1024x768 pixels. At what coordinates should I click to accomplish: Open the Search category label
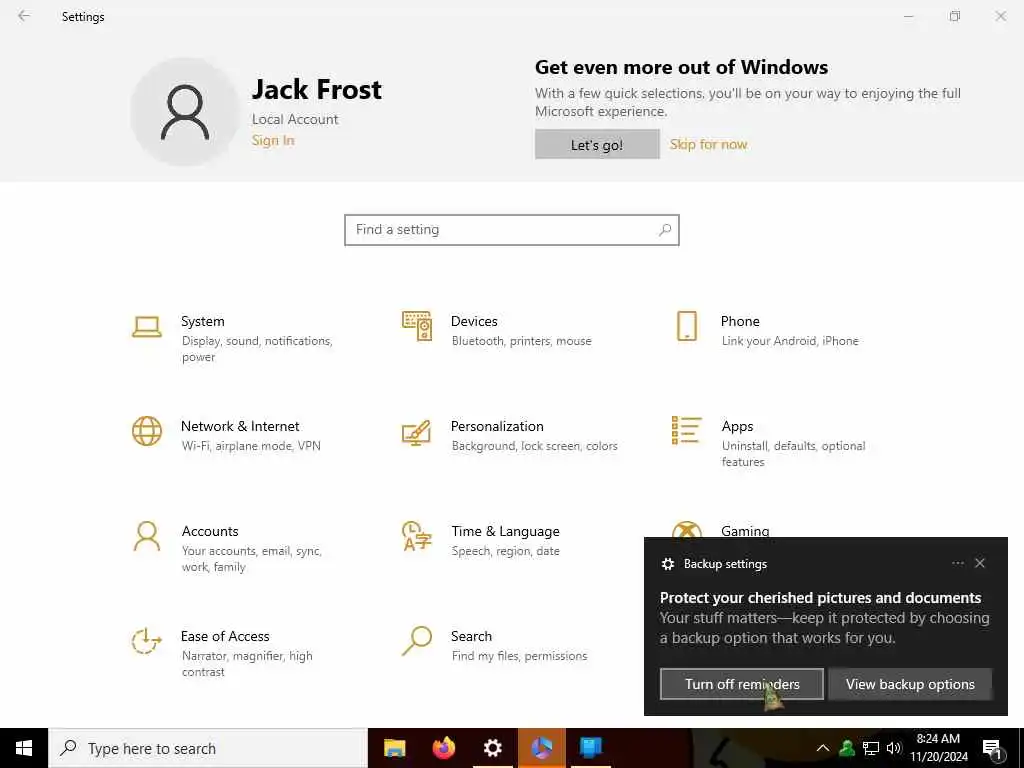472,636
